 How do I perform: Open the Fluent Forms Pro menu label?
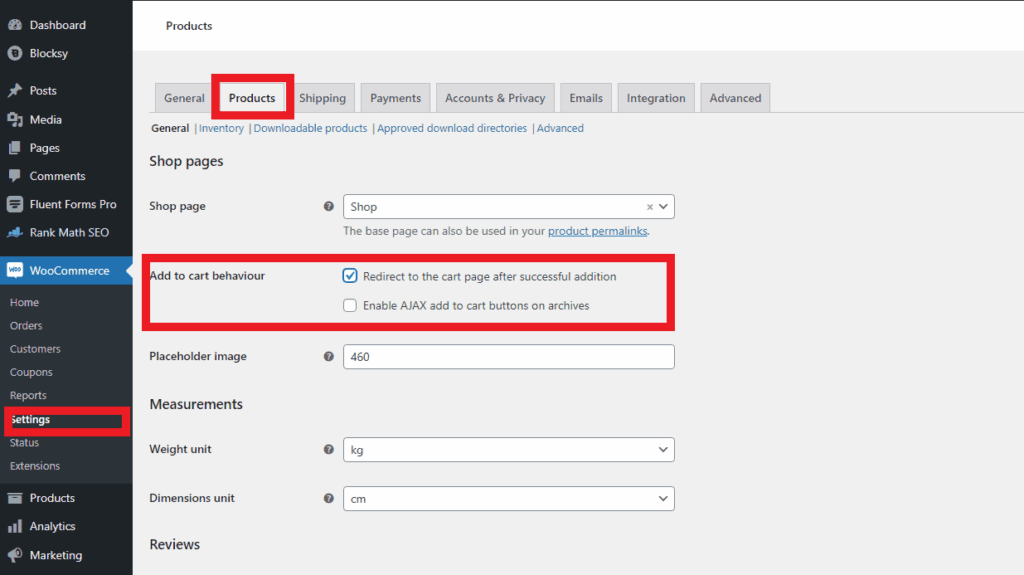[73, 204]
